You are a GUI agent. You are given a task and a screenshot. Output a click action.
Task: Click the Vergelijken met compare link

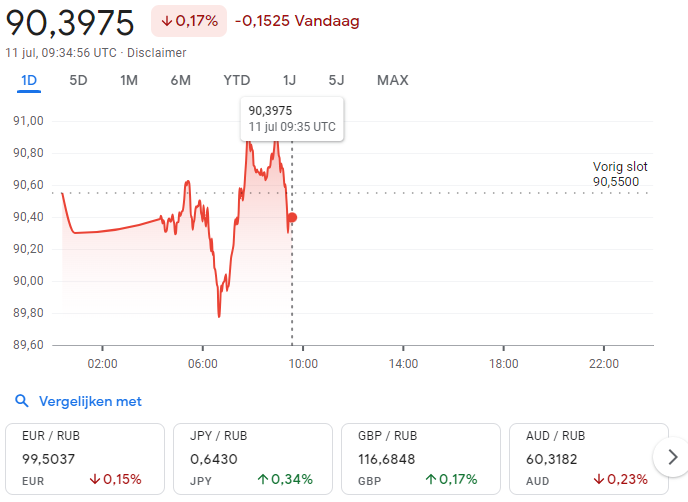point(90,401)
